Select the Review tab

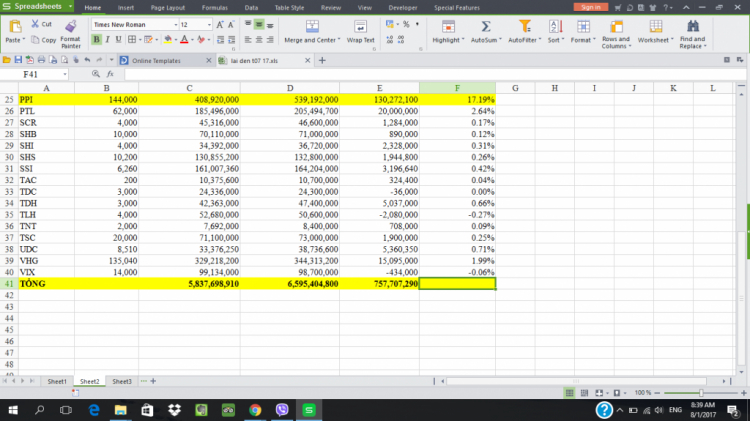click(x=331, y=8)
